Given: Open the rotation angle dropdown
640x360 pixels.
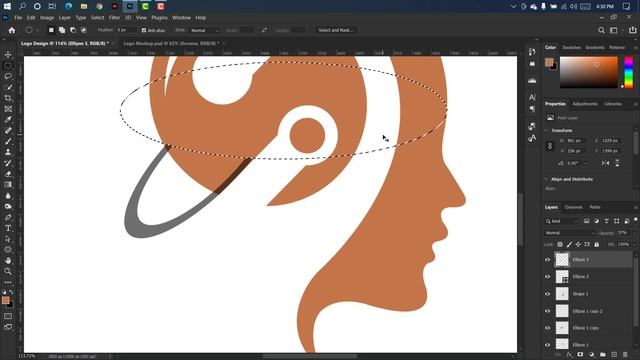Looking at the screenshot, I should [585, 163].
